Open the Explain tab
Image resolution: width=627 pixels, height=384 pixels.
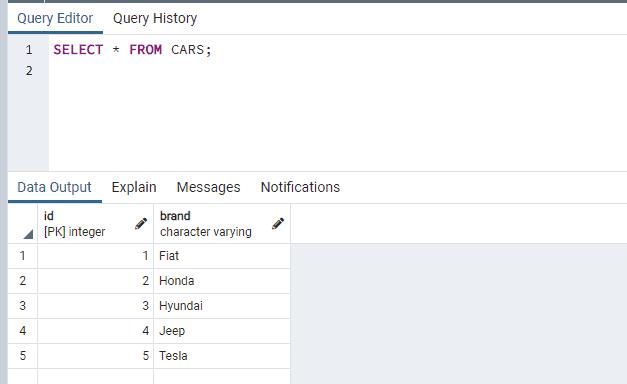[x=134, y=187]
